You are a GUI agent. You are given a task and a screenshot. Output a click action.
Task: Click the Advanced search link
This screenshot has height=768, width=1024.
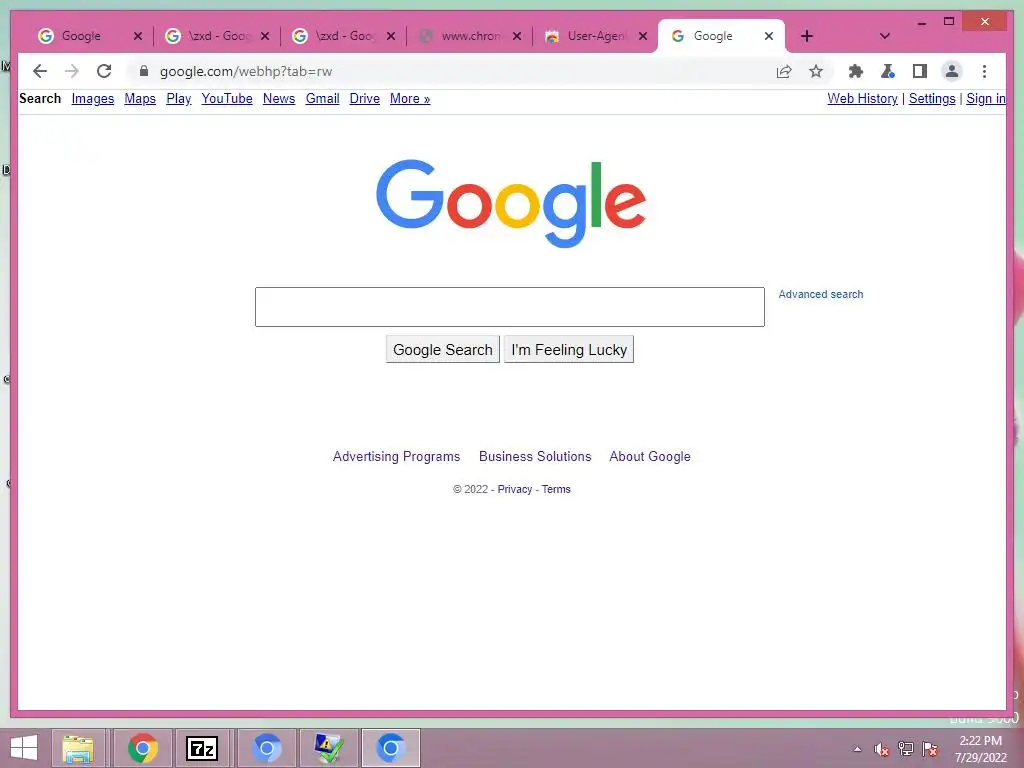click(x=820, y=295)
